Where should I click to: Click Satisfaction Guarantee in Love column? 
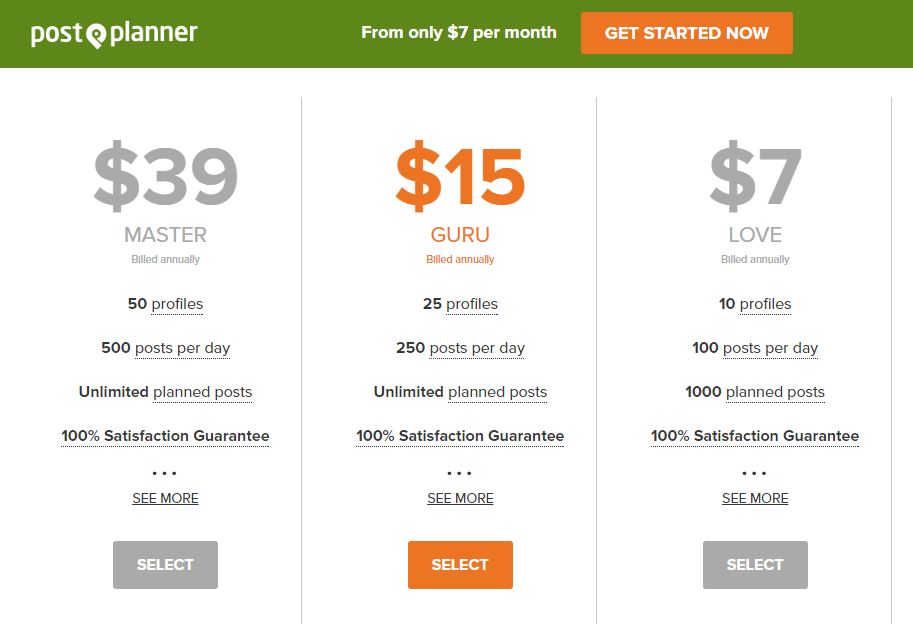click(755, 436)
